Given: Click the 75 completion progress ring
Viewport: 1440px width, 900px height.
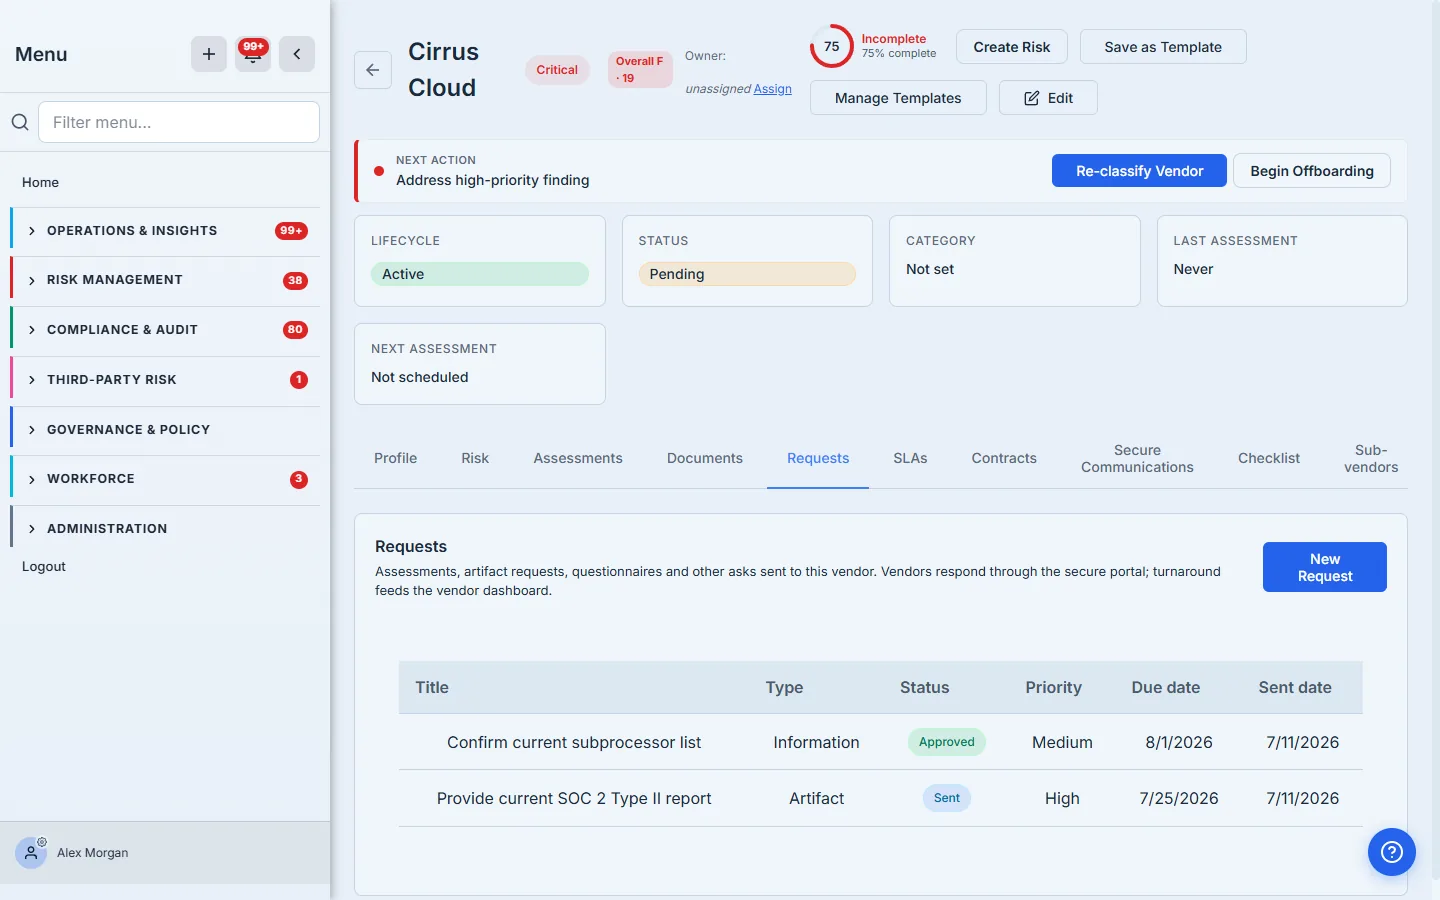Looking at the screenshot, I should (x=831, y=46).
